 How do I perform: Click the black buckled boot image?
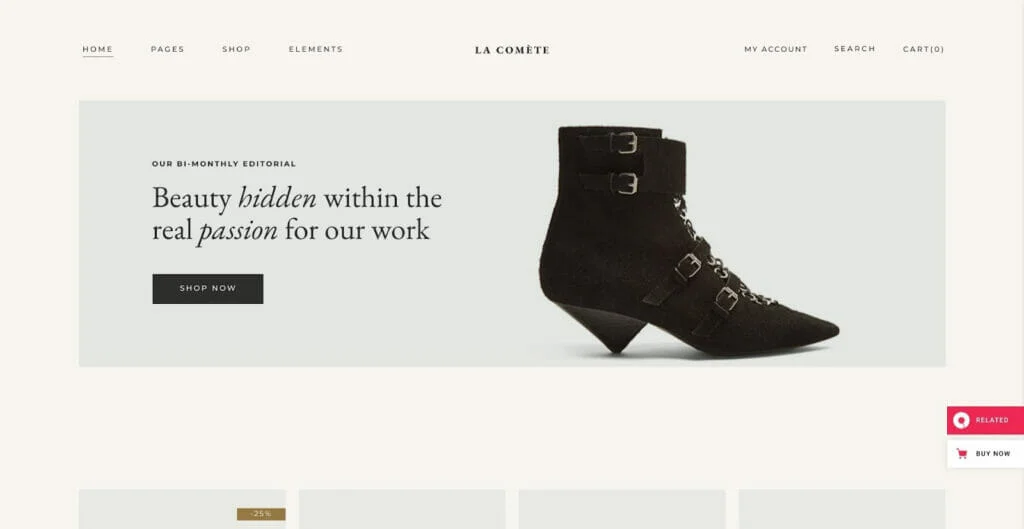pyautogui.click(x=689, y=240)
